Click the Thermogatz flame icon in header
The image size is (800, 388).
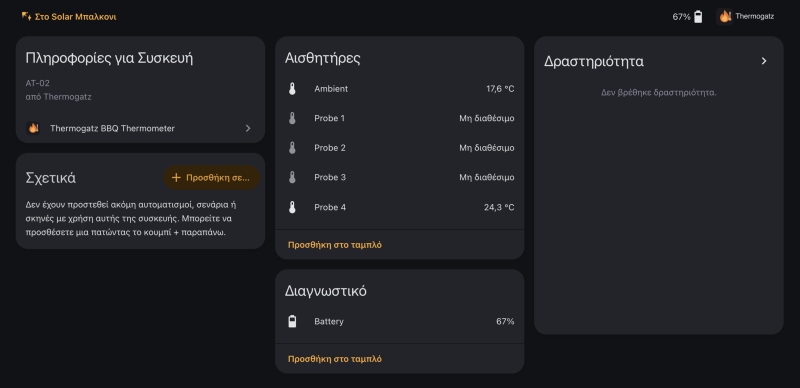[x=724, y=16]
